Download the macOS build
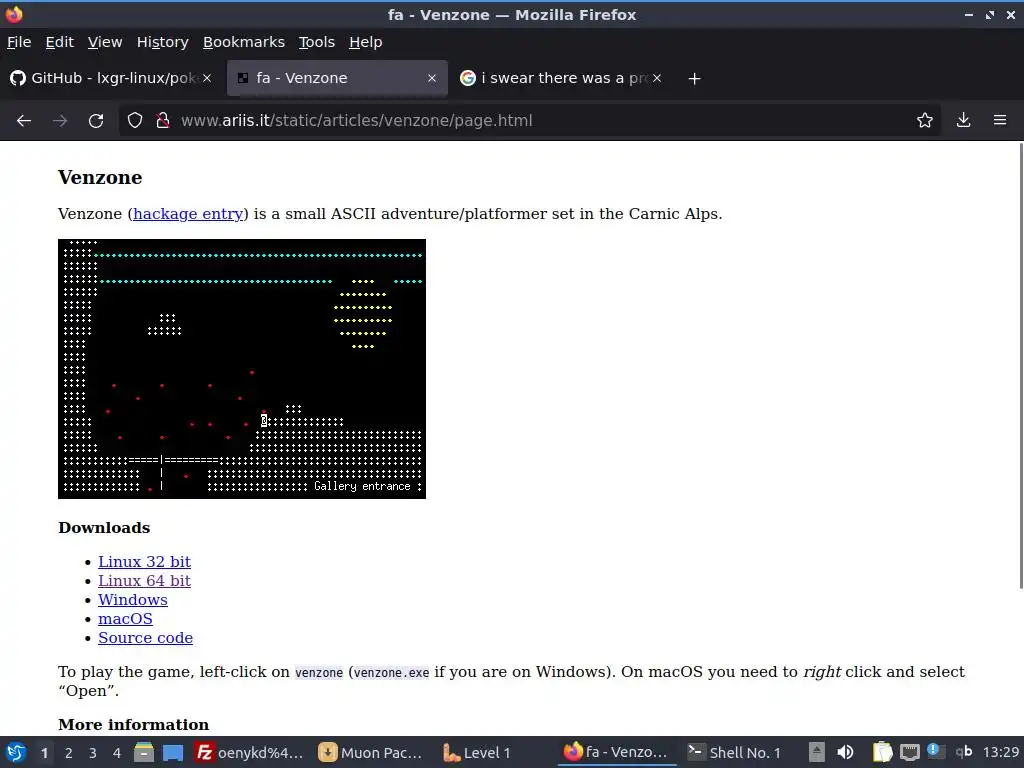 125,618
